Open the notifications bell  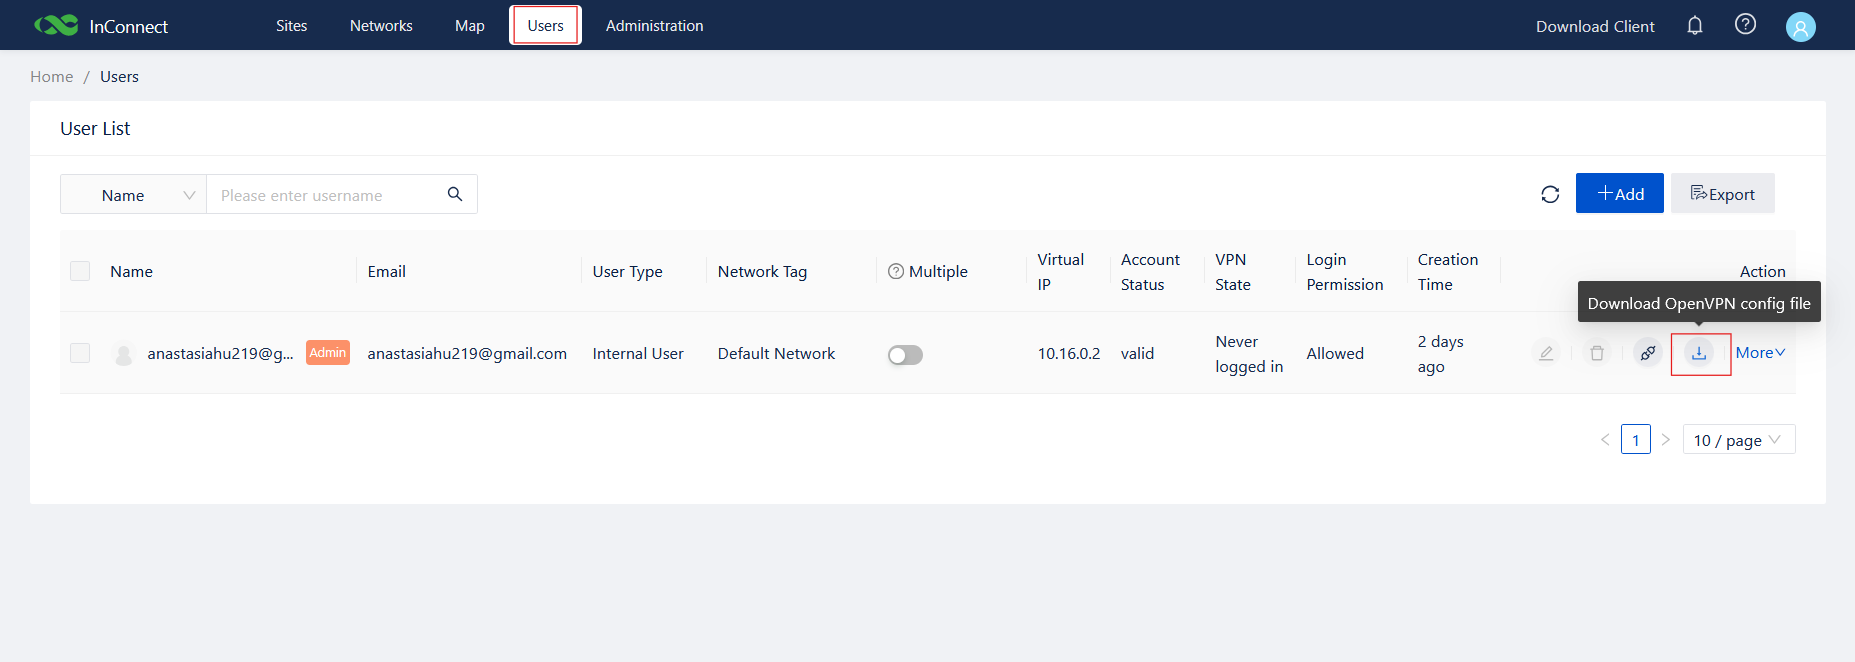(x=1695, y=25)
